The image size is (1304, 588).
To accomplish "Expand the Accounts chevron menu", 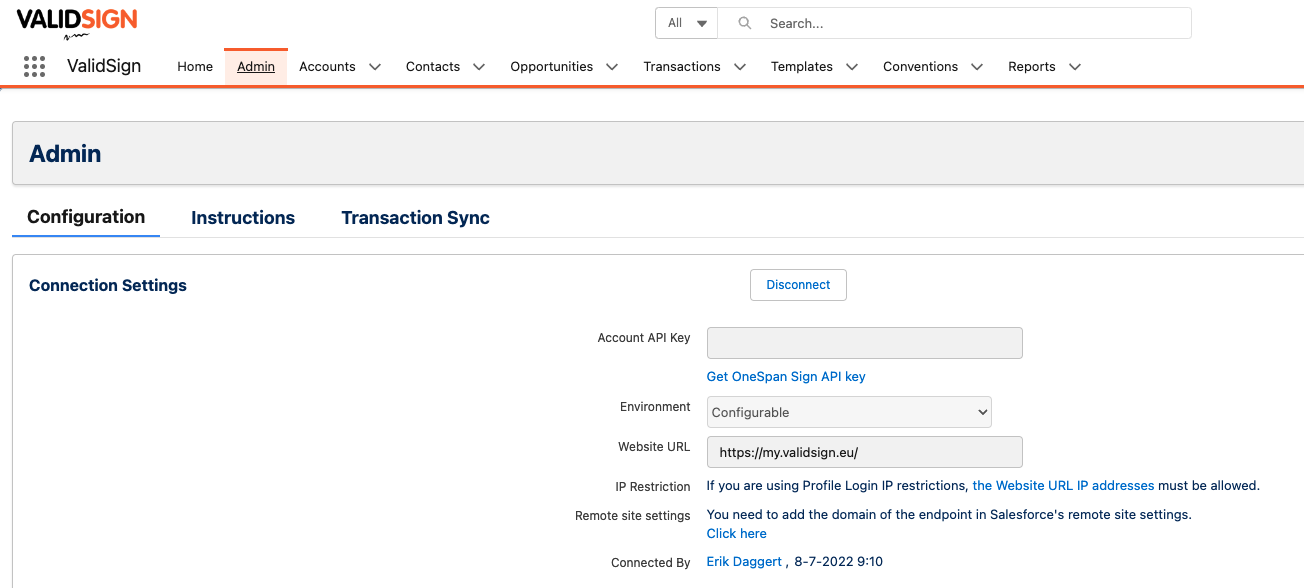I will pos(375,67).
